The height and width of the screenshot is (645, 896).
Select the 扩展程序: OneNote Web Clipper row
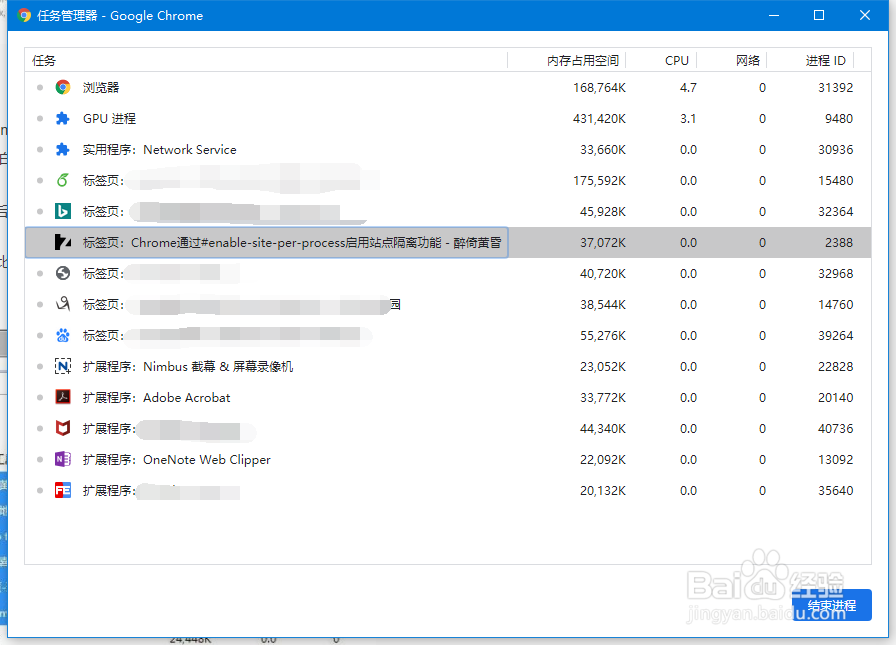(x=448, y=459)
